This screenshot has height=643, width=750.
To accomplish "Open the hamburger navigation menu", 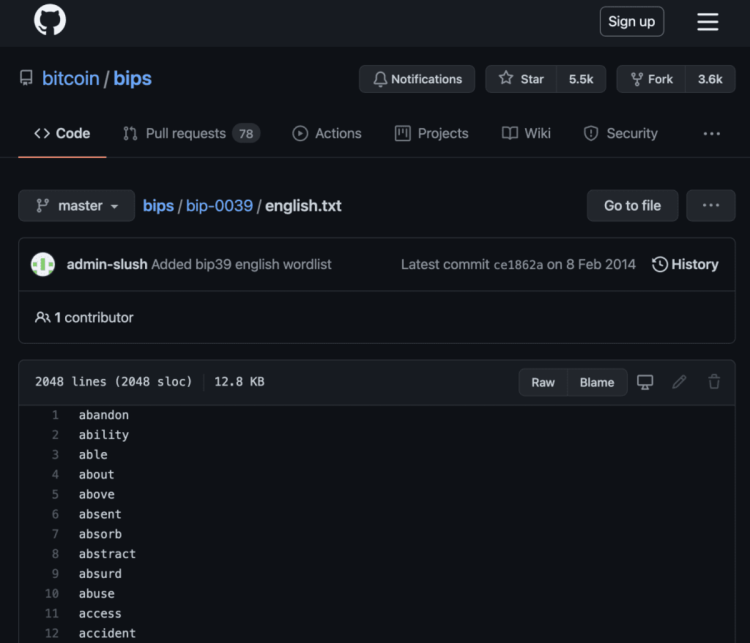I will point(707,22).
